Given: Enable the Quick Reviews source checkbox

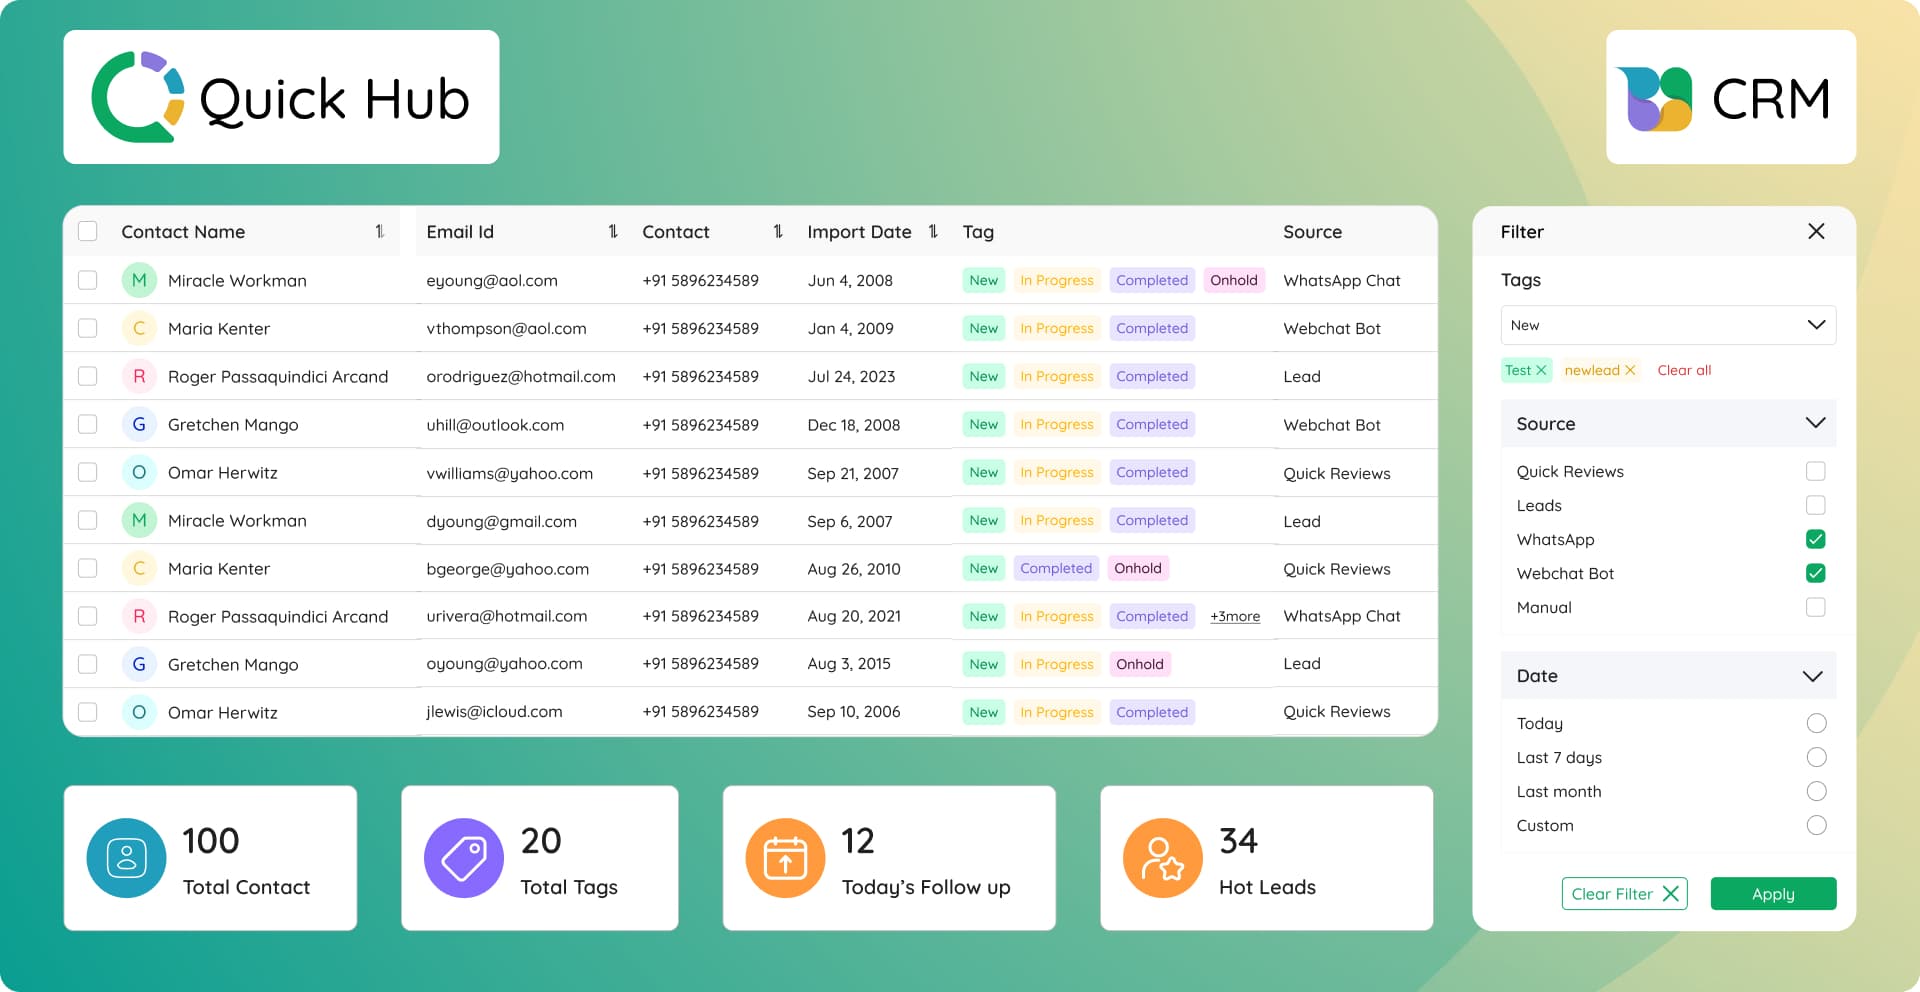Looking at the screenshot, I should coord(1815,470).
